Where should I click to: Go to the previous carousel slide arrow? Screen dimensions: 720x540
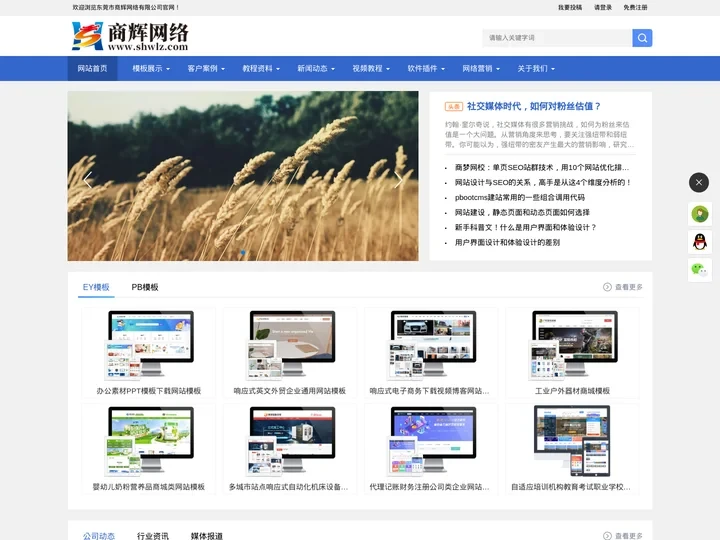pyautogui.click(x=88, y=180)
